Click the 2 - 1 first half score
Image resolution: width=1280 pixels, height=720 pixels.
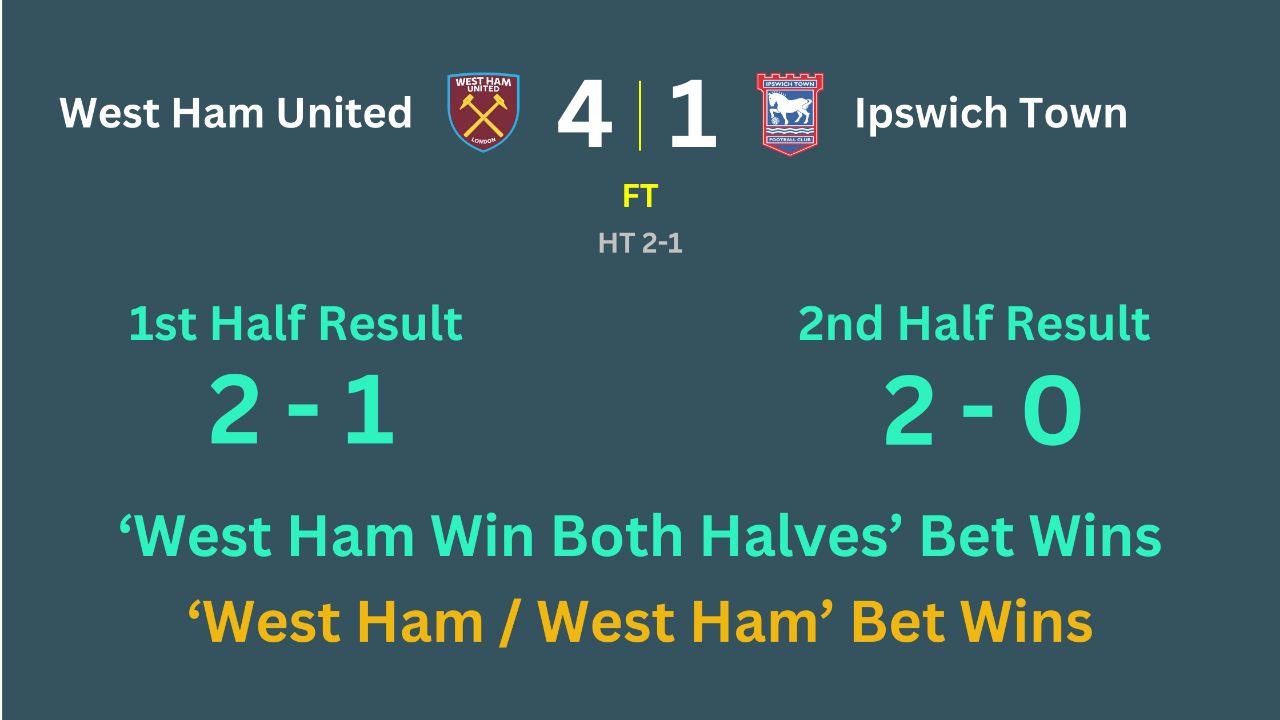click(302, 412)
